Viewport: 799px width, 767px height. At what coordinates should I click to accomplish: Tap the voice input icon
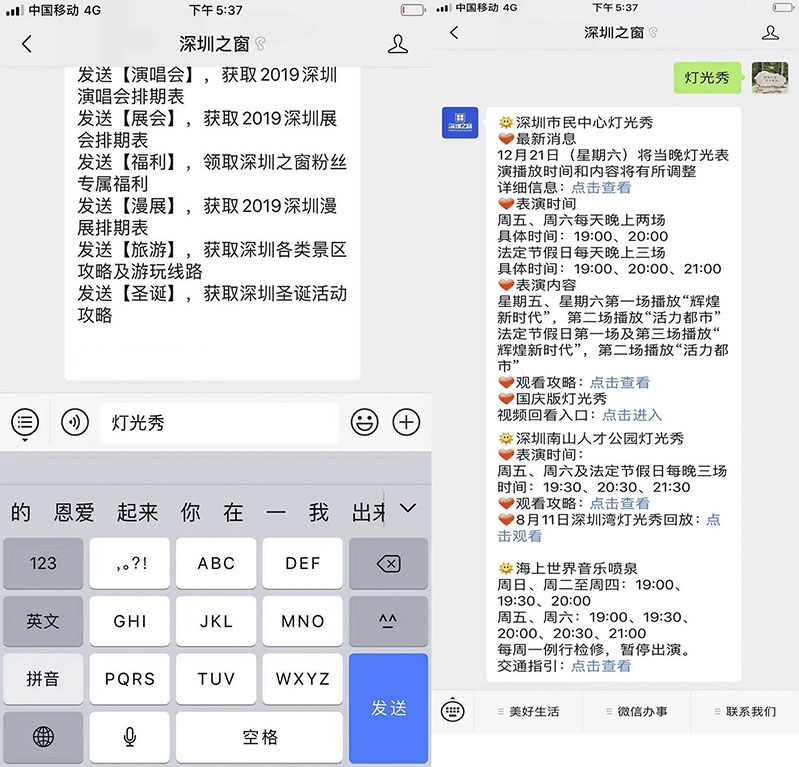(75, 422)
